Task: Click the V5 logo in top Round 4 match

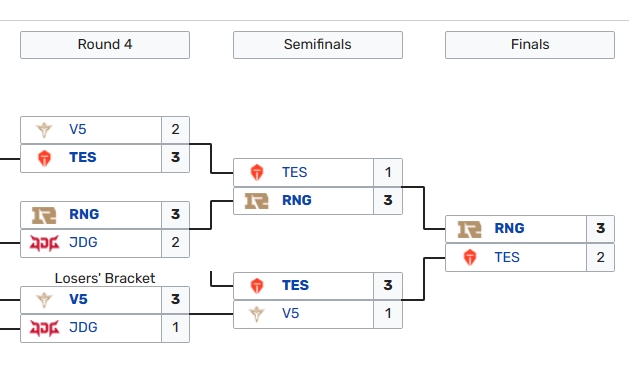Action: [x=44, y=130]
